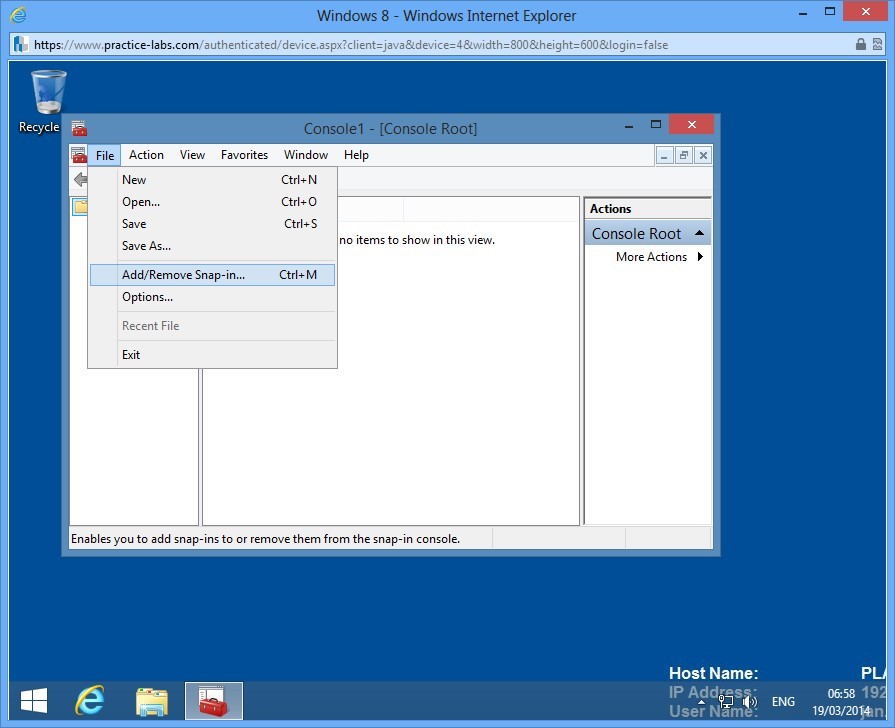Viewport: 895px width, 728px height.
Task: Select Add/Remove Snap-in from File menu
Action: click(x=183, y=274)
